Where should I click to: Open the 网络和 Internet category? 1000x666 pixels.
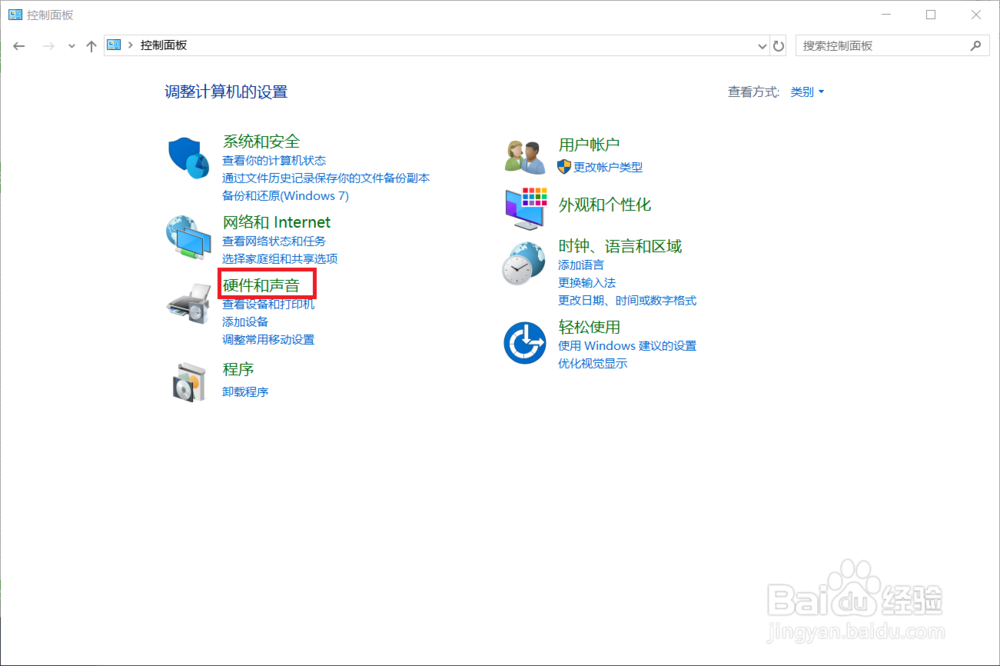click(276, 222)
